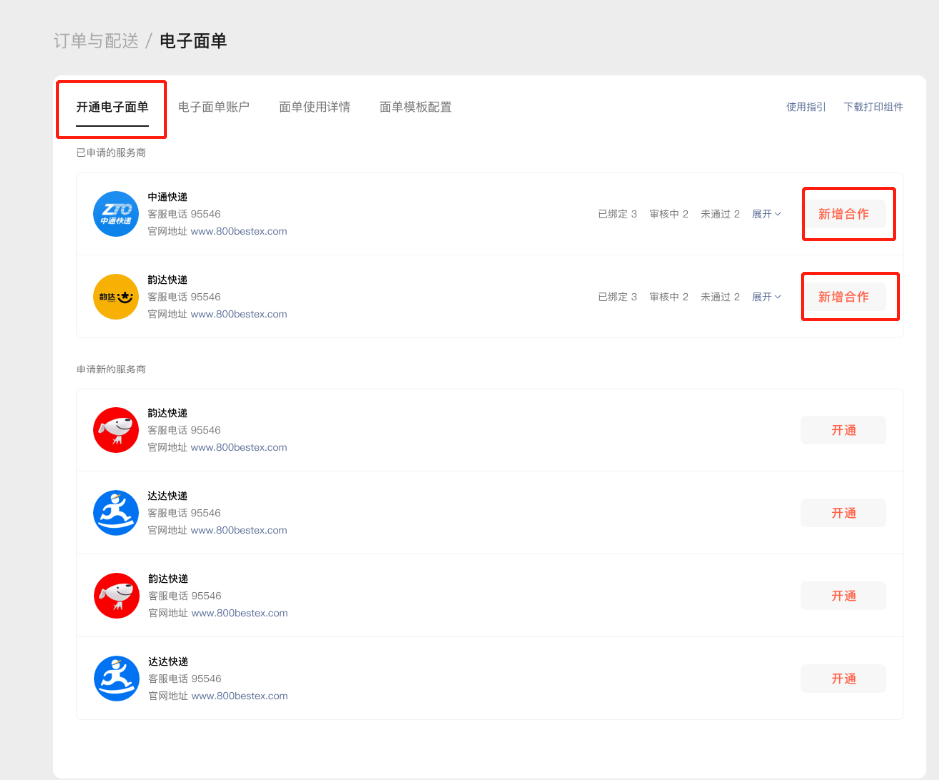The height and width of the screenshot is (780, 939).
Task: Click 开通 for the first 达达快递 row
Action: pos(843,513)
